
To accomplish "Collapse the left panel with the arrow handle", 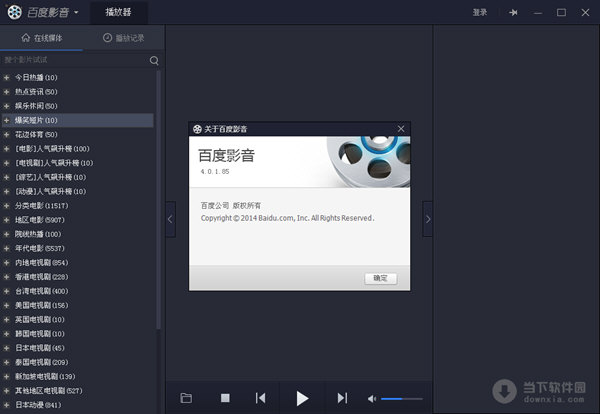I will (x=171, y=219).
